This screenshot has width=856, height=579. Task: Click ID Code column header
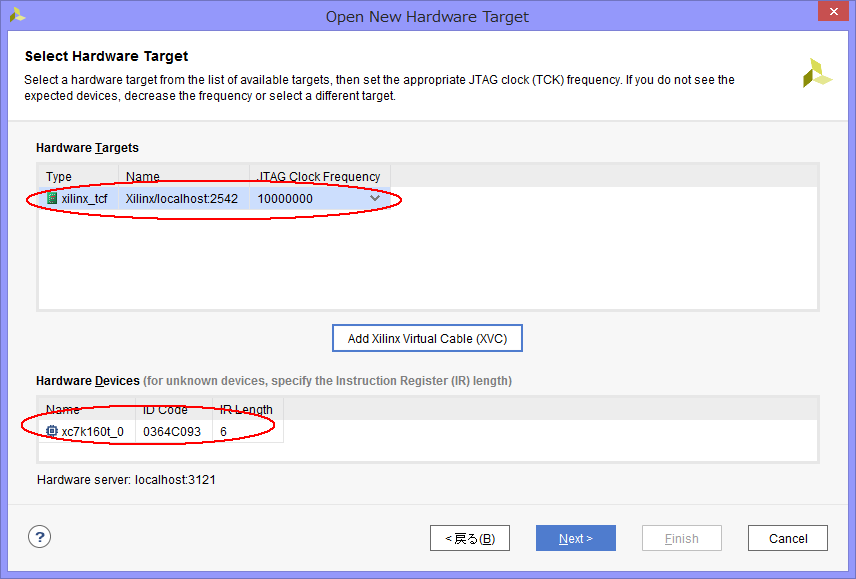point(173,410)
